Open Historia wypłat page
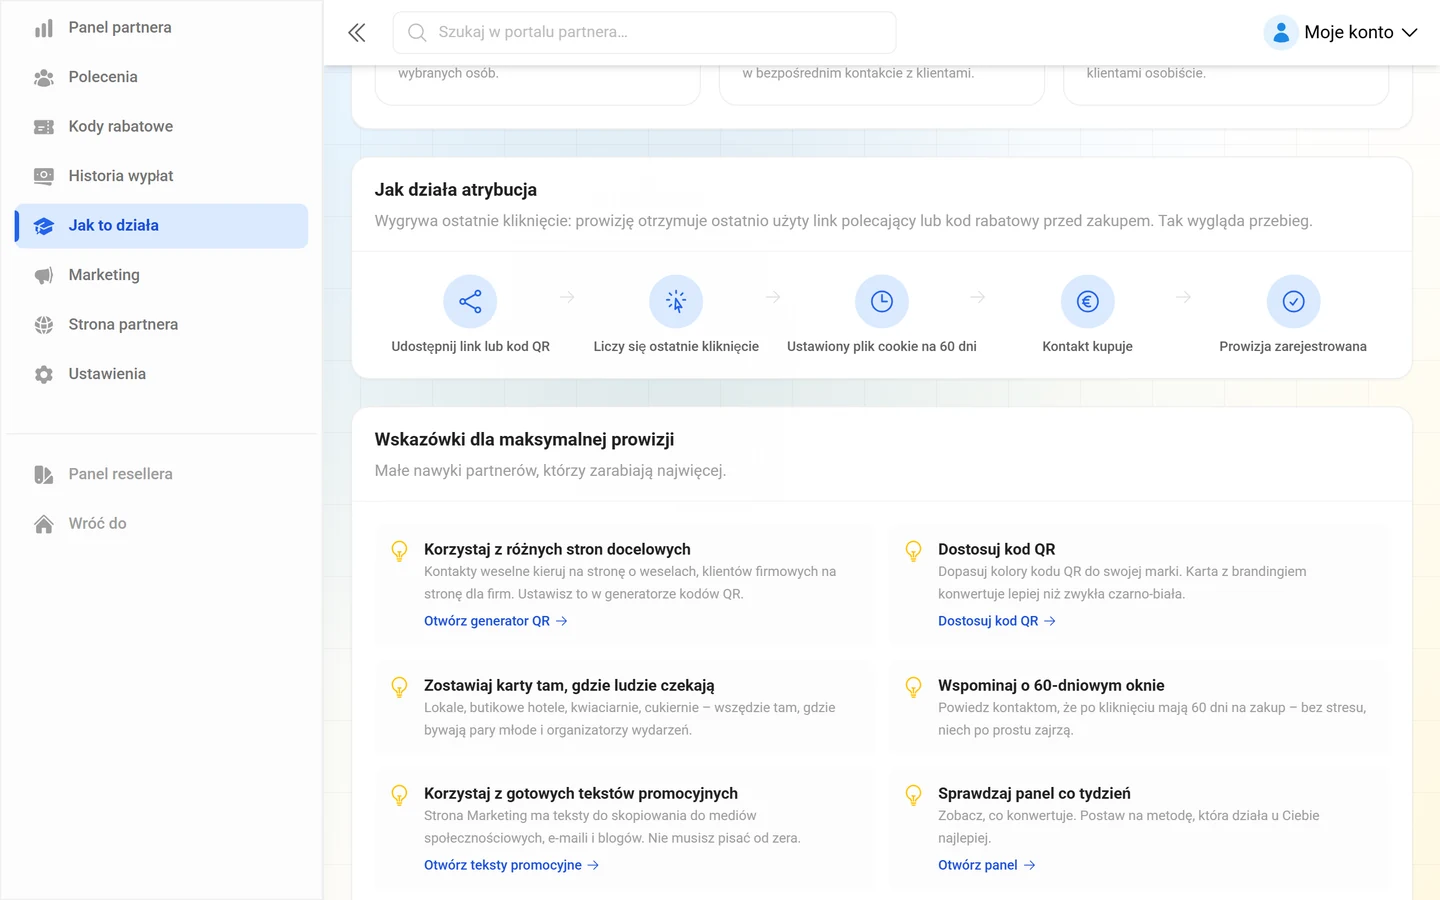The height and width of the screenshot is (900, 1440). (x=161, y=176)
